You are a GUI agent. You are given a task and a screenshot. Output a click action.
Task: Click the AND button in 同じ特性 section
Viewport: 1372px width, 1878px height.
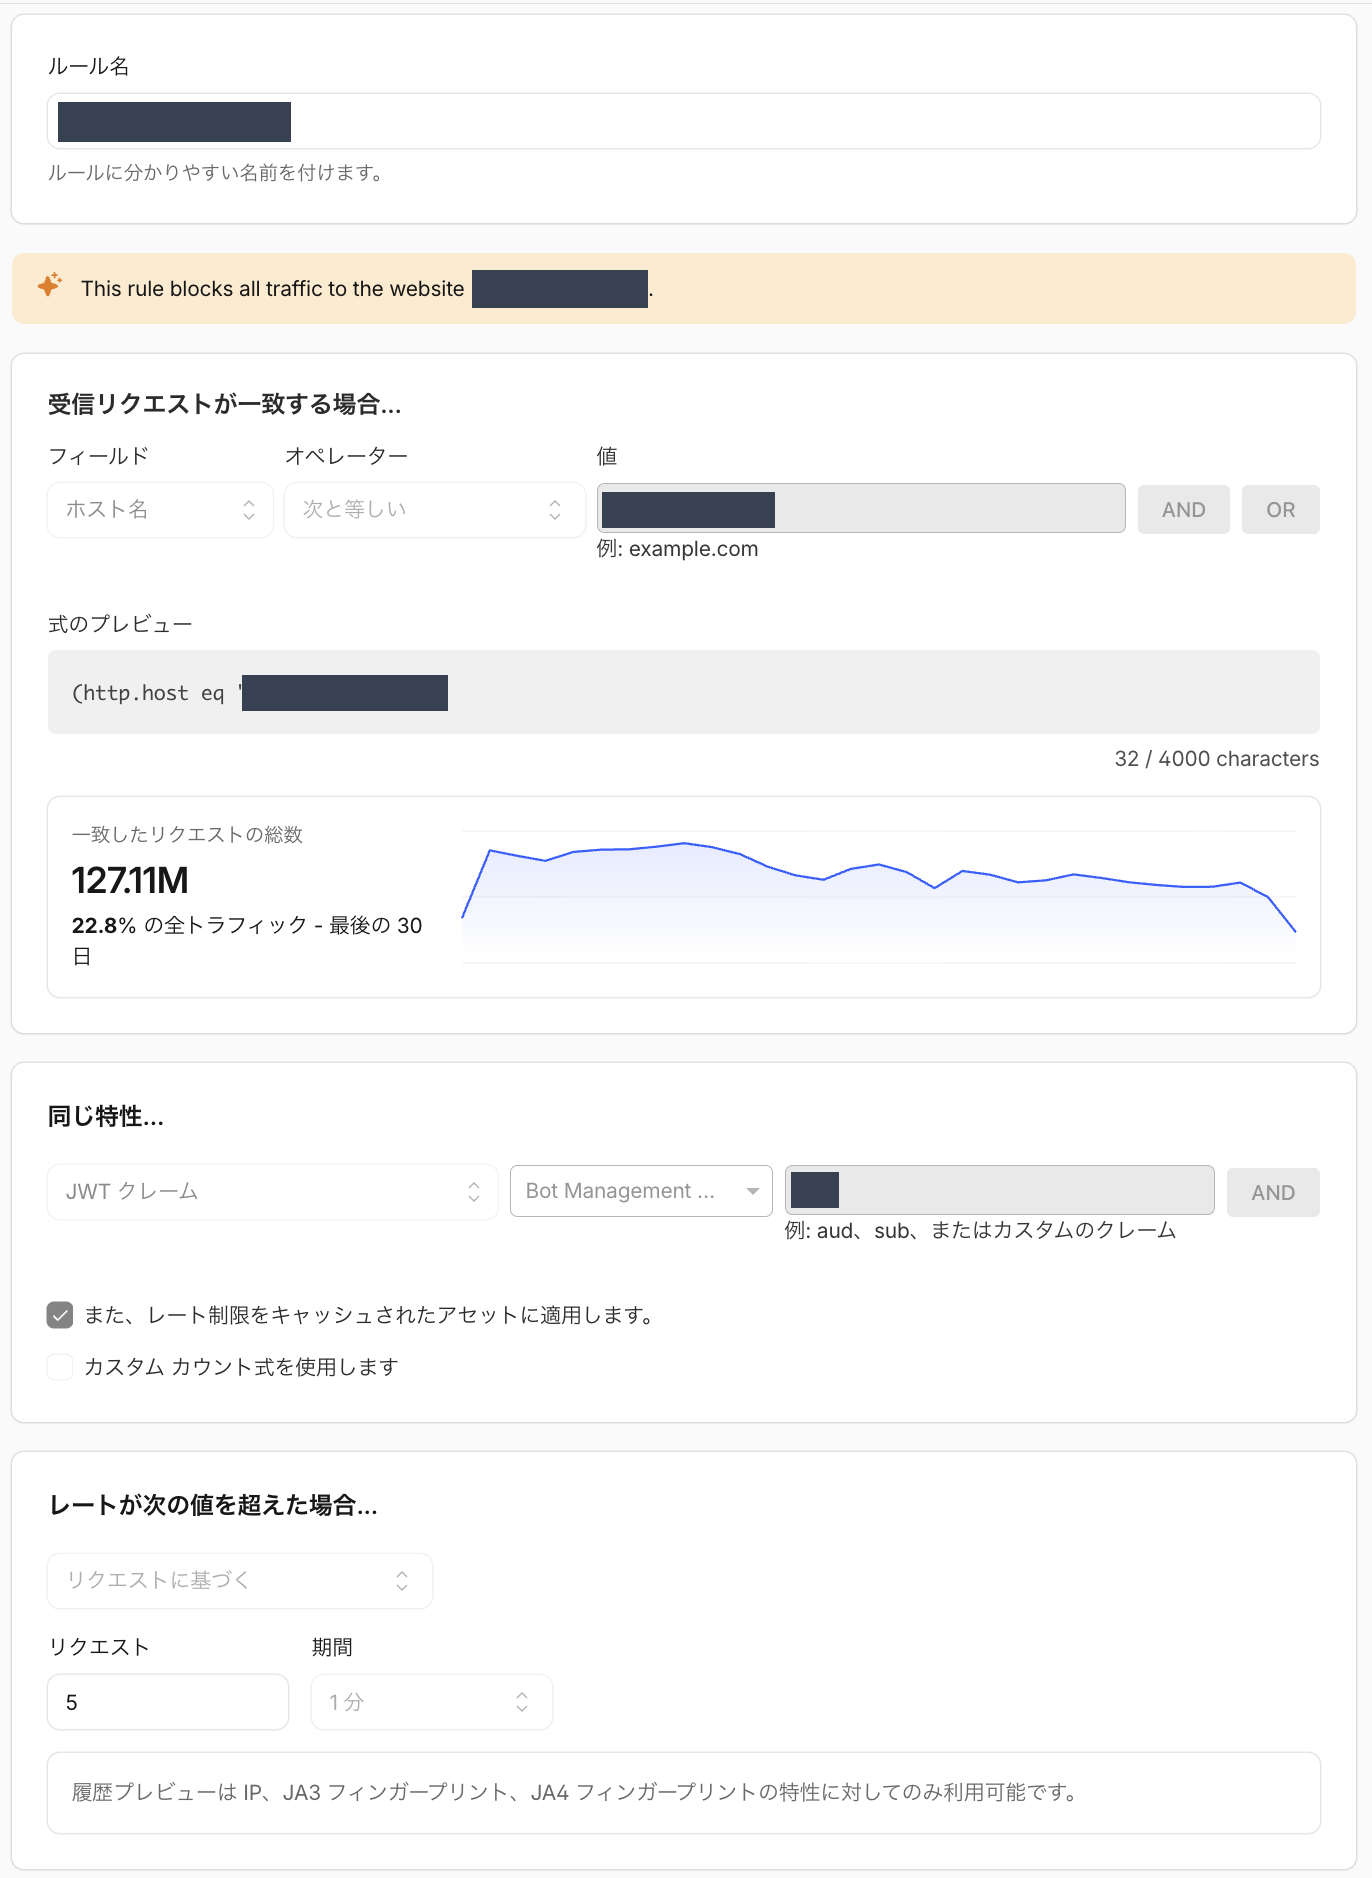point(1273,1193)
